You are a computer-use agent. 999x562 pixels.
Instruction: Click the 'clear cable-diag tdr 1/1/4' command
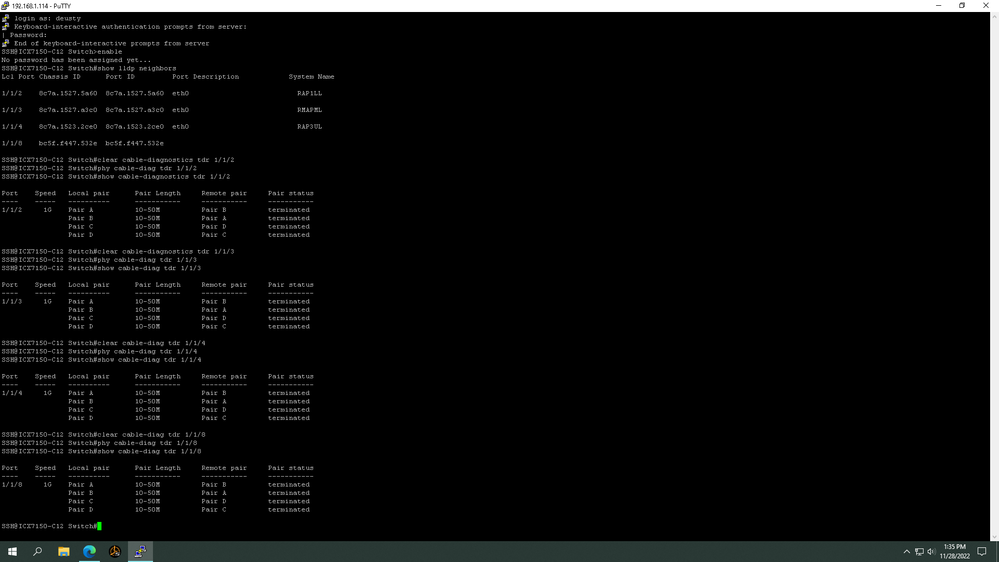pos(153,343)
